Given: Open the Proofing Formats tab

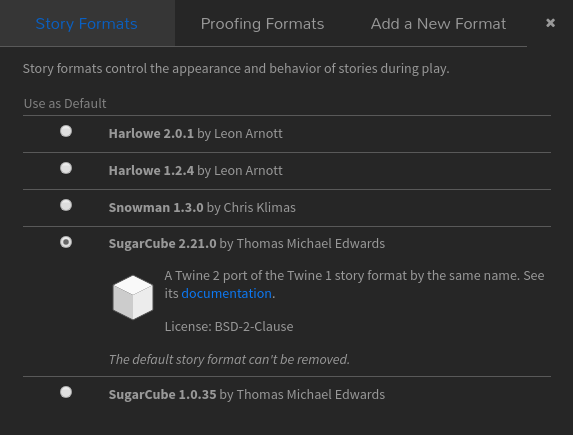Looking at the screenshot, I should click(262, 24).
